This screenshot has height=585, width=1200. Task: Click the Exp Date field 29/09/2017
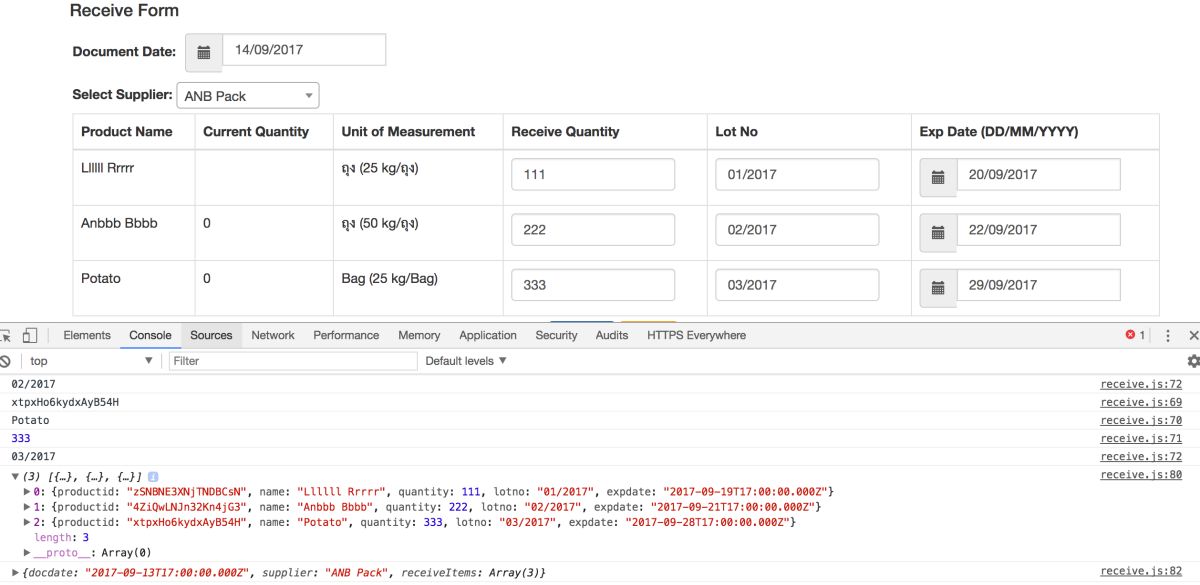coord(1038,285)
